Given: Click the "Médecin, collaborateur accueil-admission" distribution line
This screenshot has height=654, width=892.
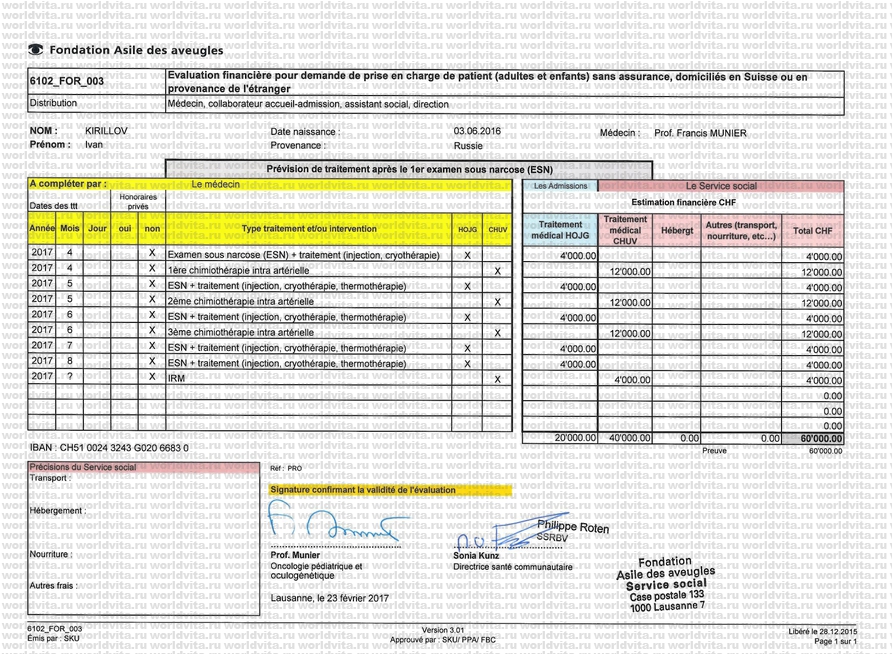Looking at the screenshot, I should (308, 104).
